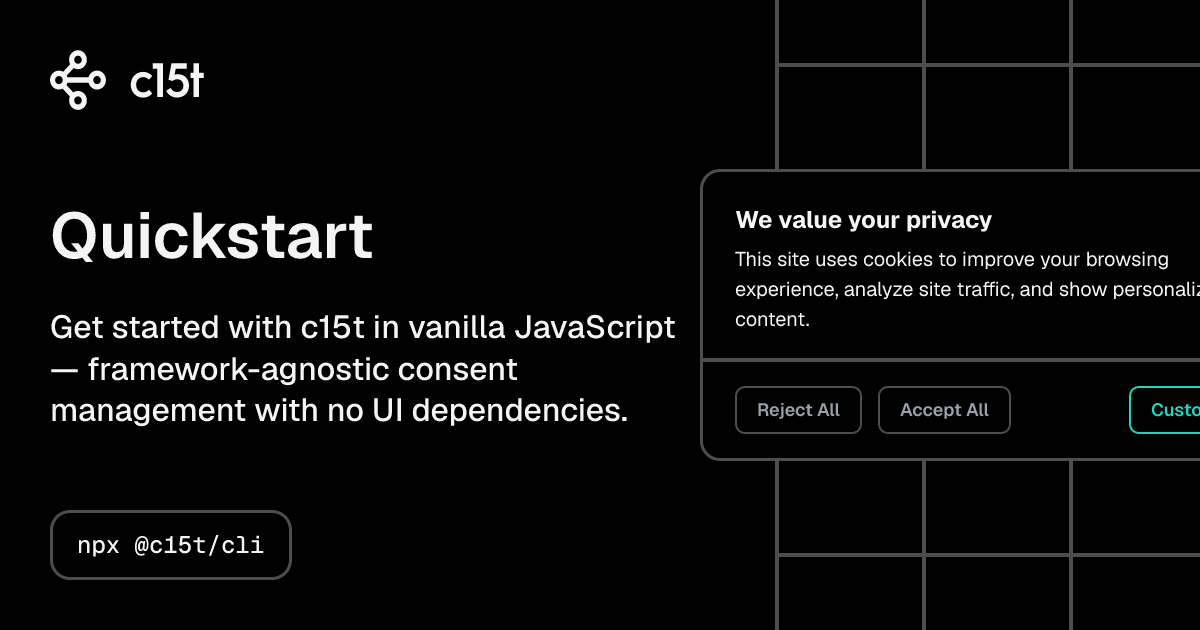
Task: Click the cookie banner description paragraph
Action: click(967, 290)
